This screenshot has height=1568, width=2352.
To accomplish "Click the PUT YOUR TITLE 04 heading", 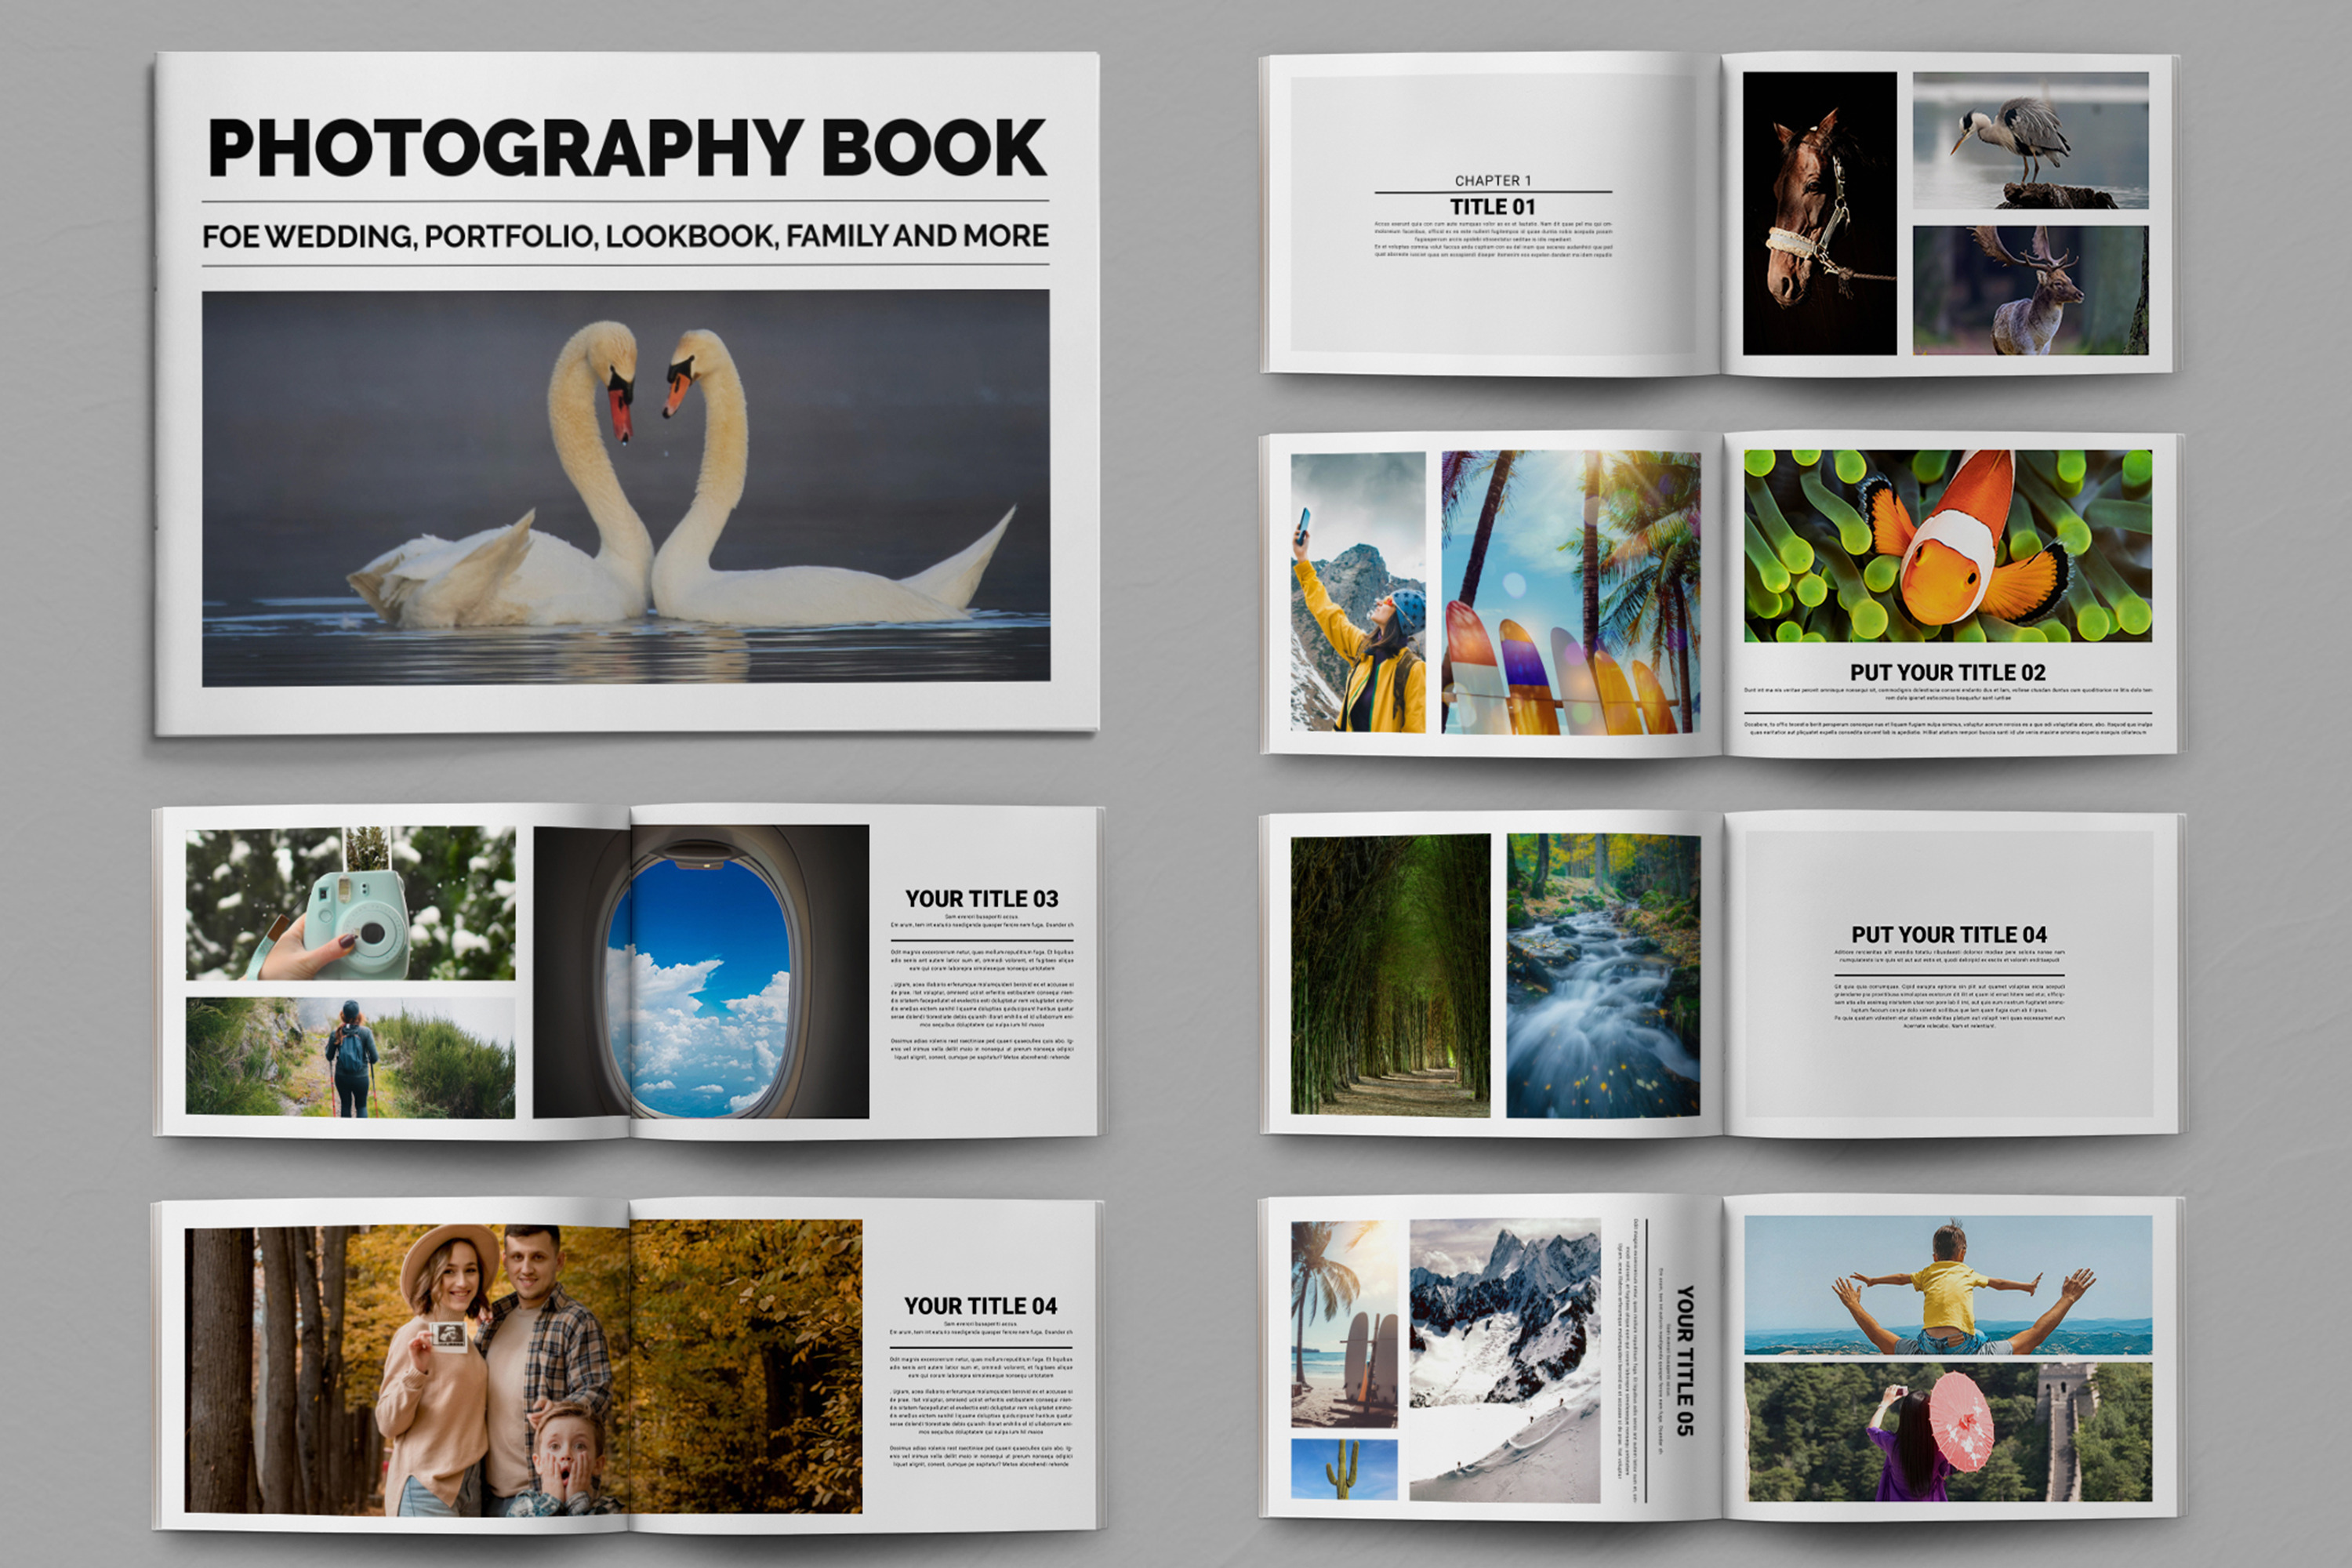I will tap(1948, 934).
